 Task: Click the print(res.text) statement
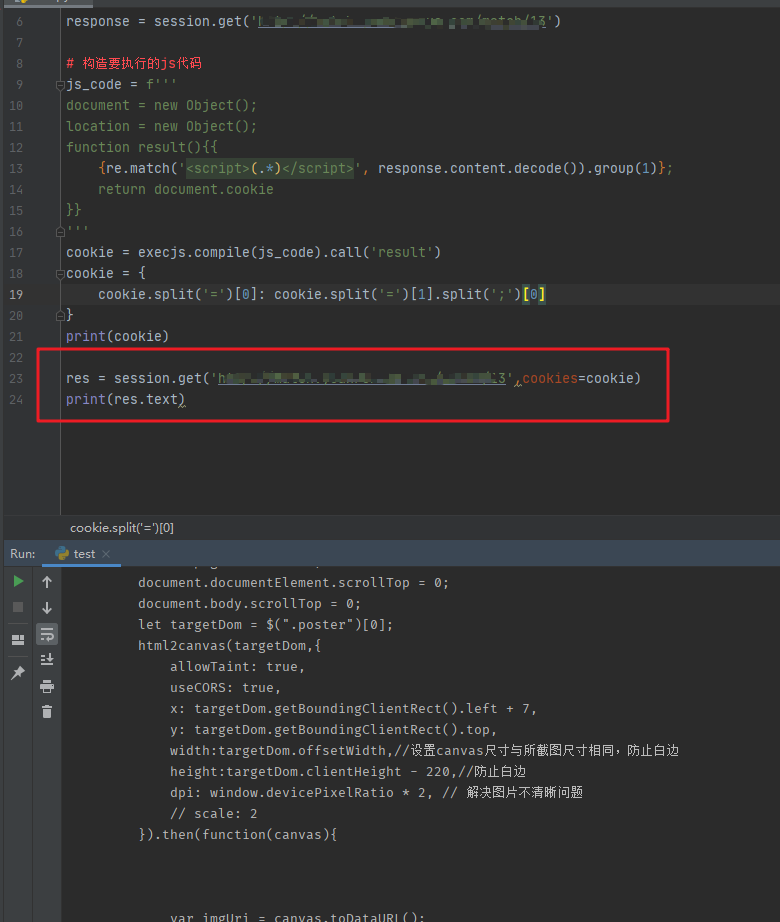pos(125,399)
